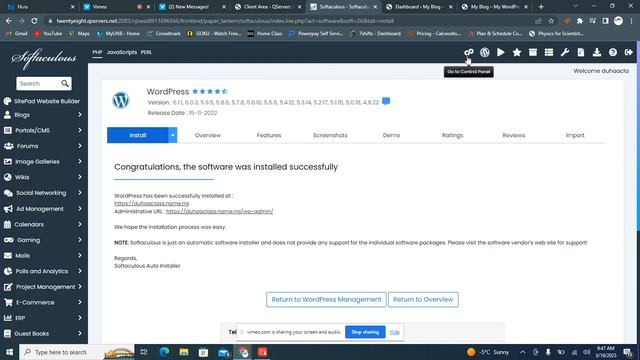Click the WordPress logo beside title
This screenshot has width=640, height=360.
pos(121,100)
